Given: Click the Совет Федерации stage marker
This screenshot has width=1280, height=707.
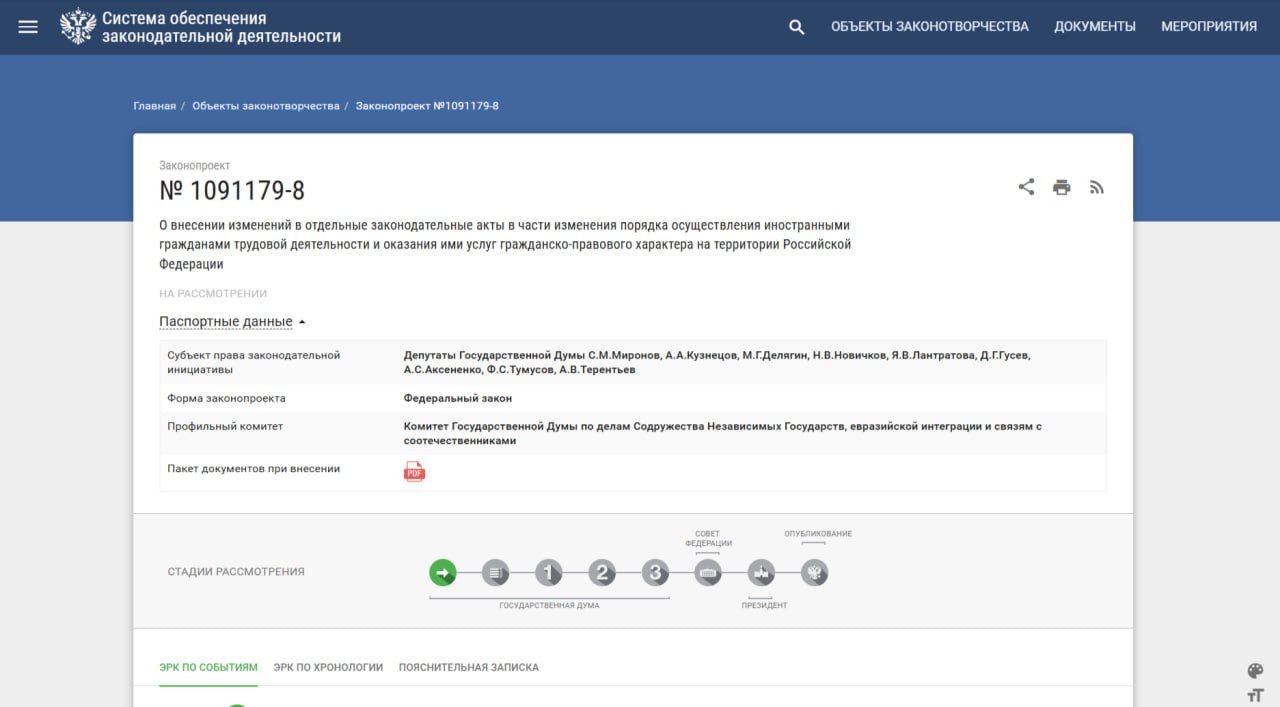Looking at the screenshot, I should (x=708, y=573).
